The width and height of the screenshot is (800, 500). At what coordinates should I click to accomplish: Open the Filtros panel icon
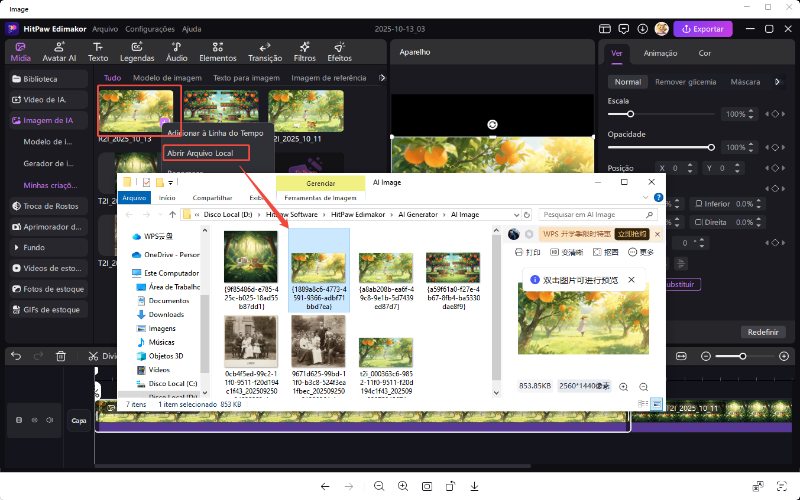point(305,51)
